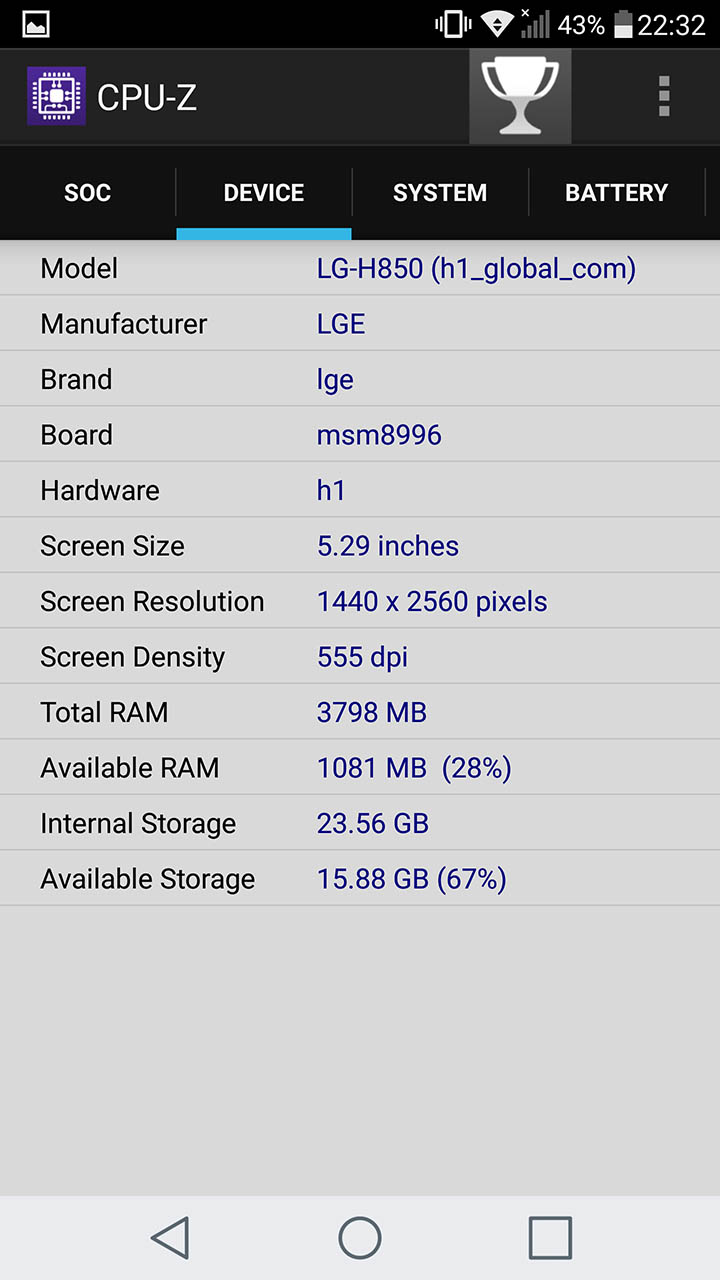This screenshot has width=720, height=1280.
Task: Open the BATTERY tab
Action: (x=616, y=193)
